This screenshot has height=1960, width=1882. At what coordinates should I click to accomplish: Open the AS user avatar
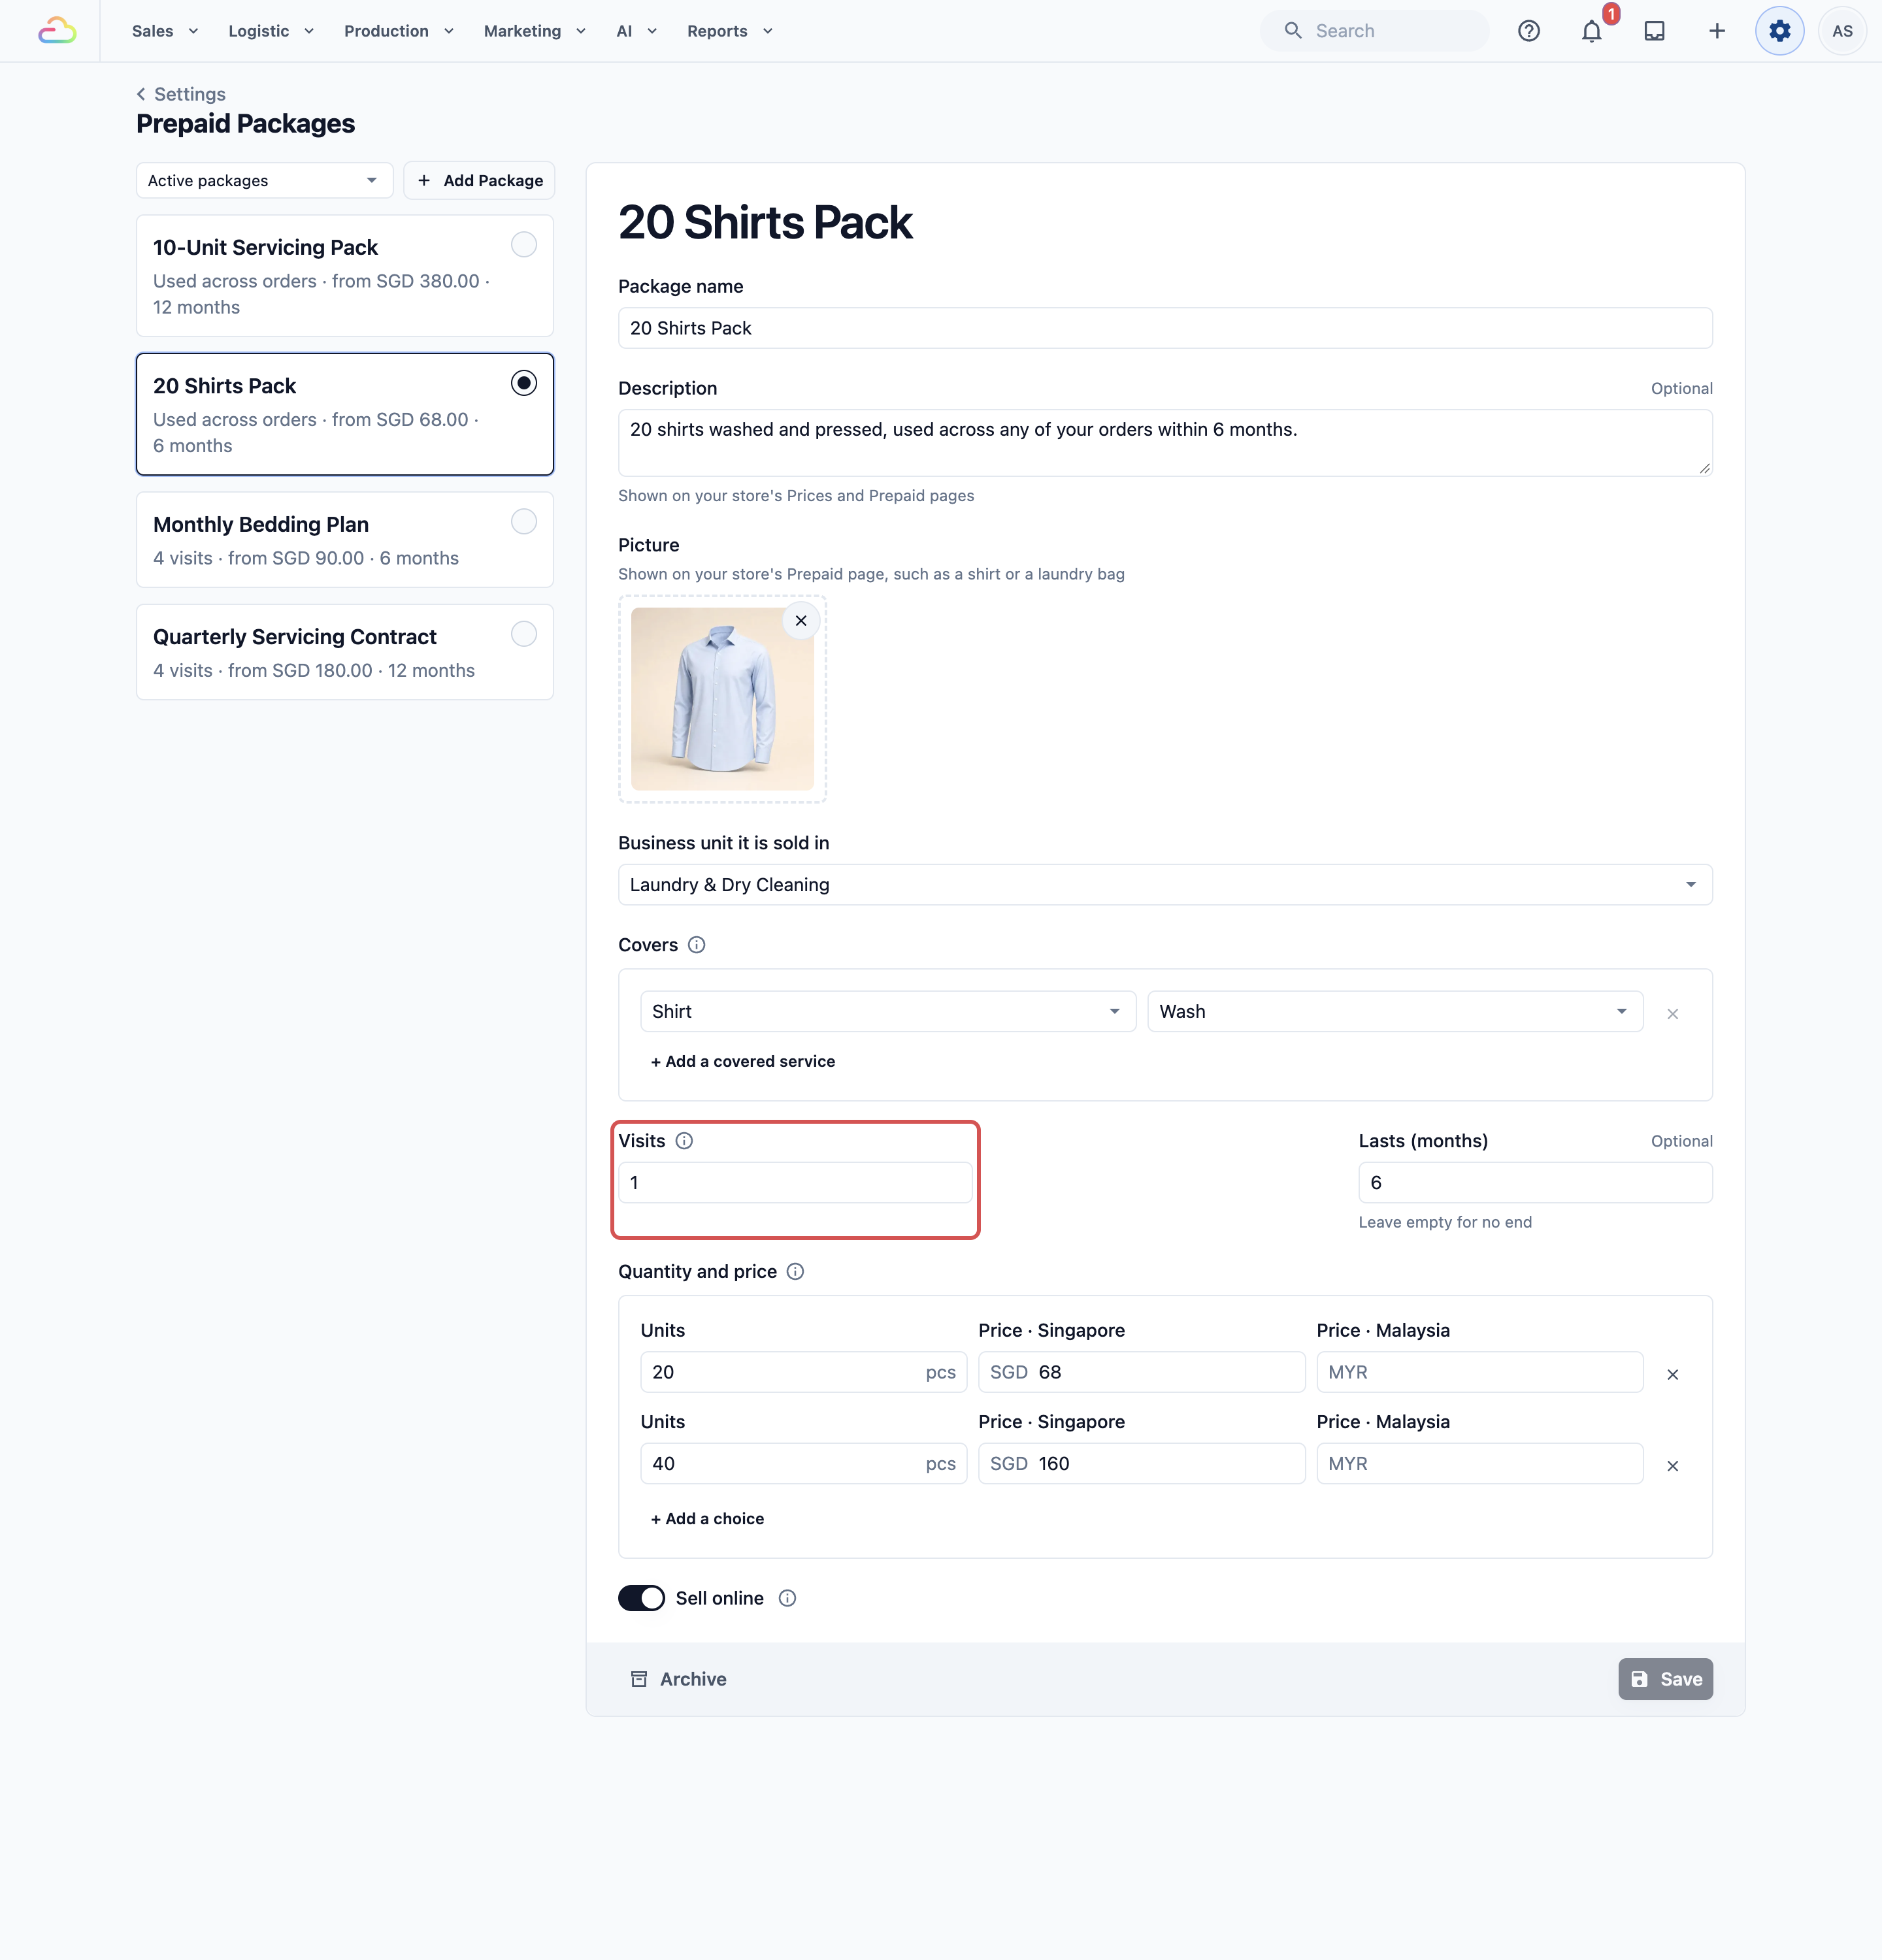coord(1842,31)
